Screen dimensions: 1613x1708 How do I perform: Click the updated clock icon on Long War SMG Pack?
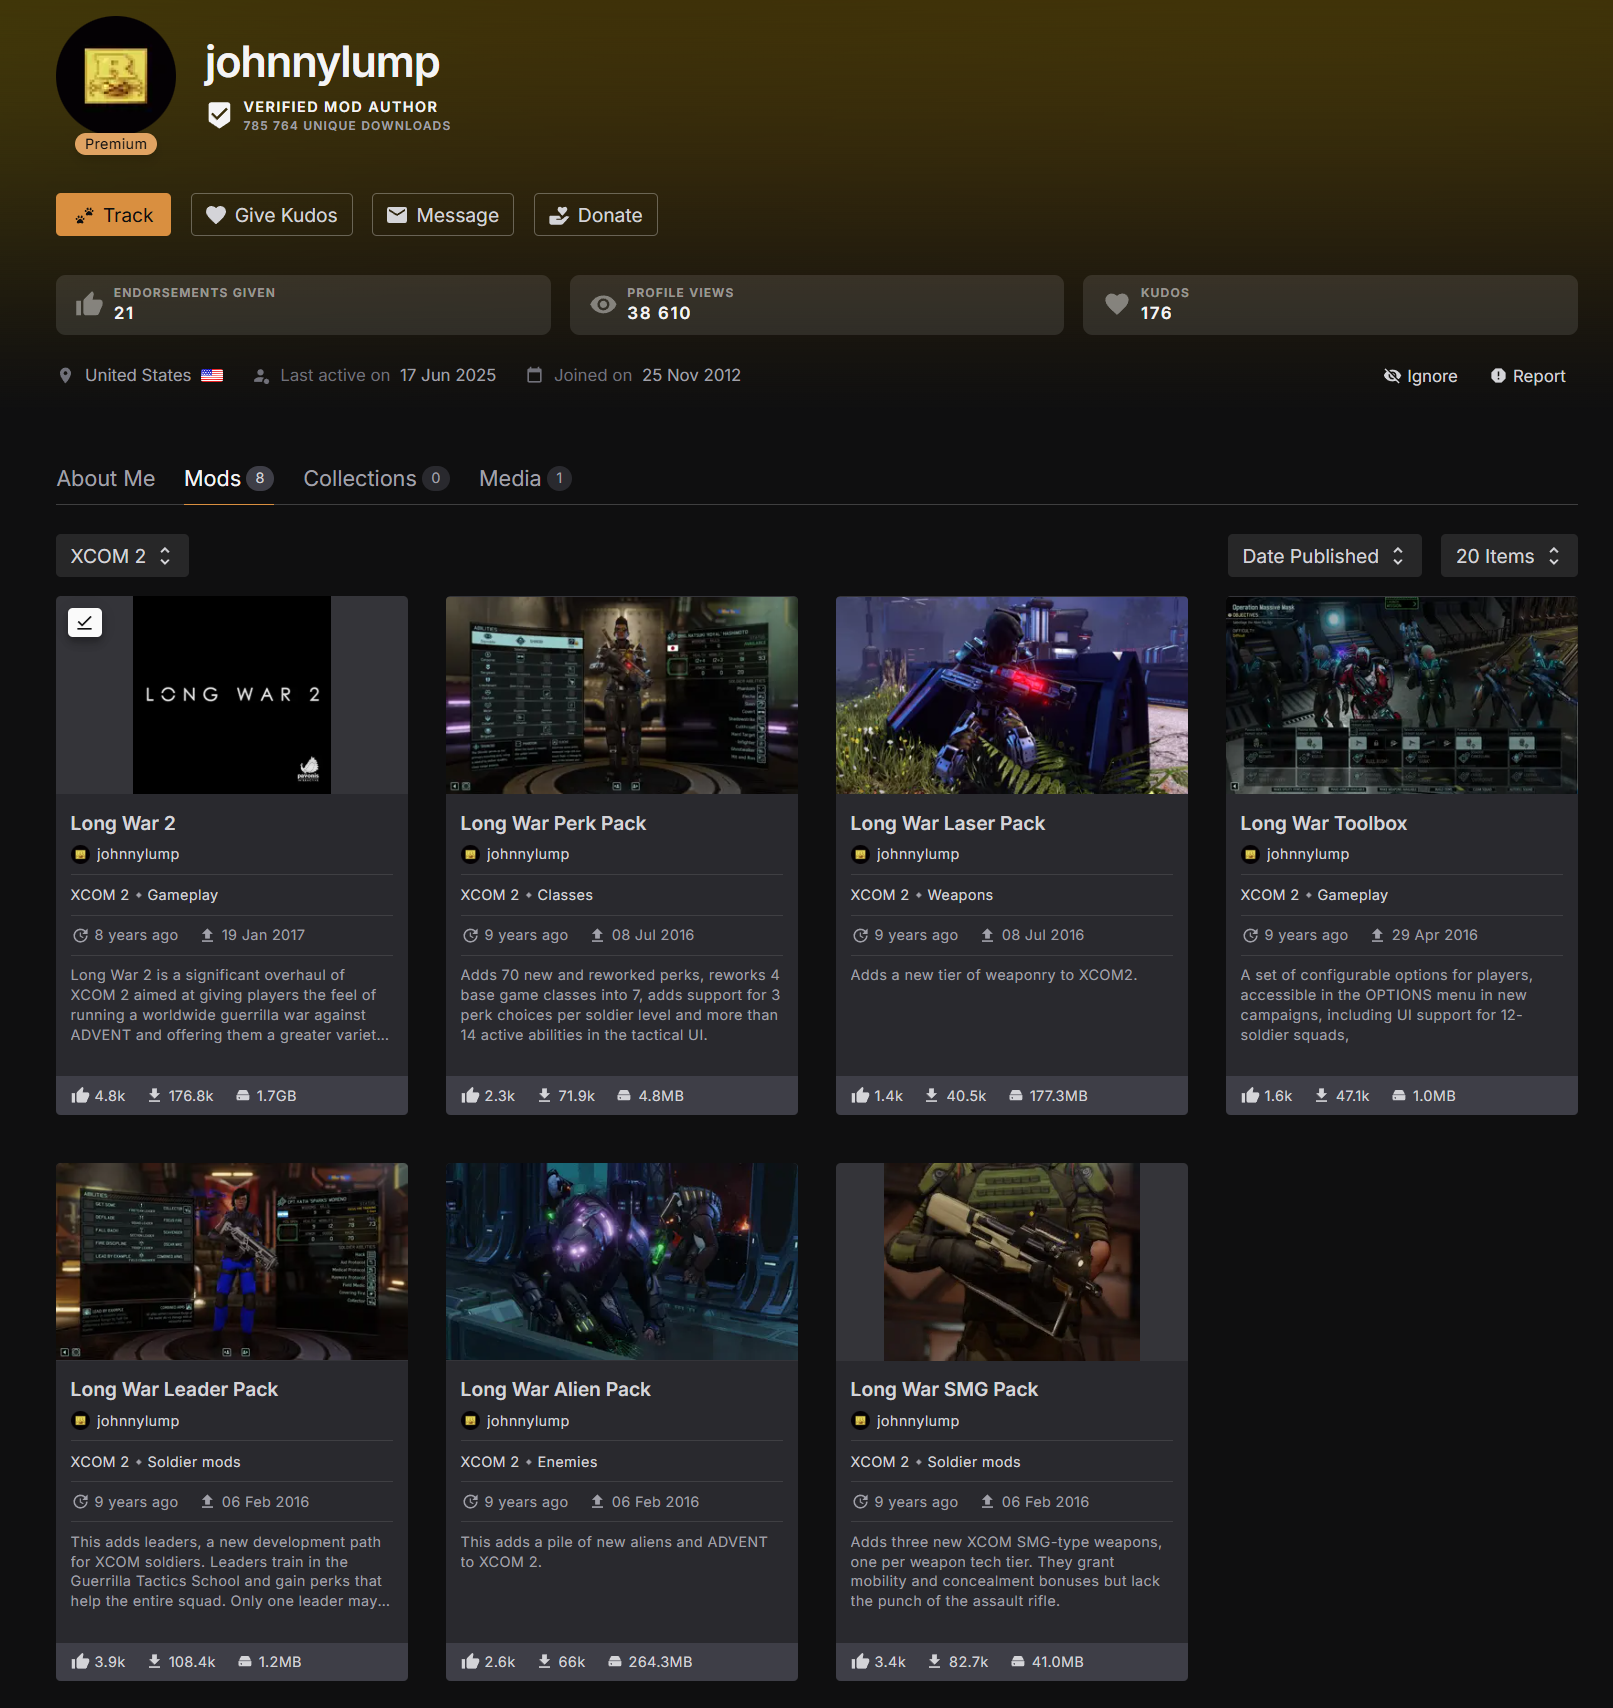860,1502
